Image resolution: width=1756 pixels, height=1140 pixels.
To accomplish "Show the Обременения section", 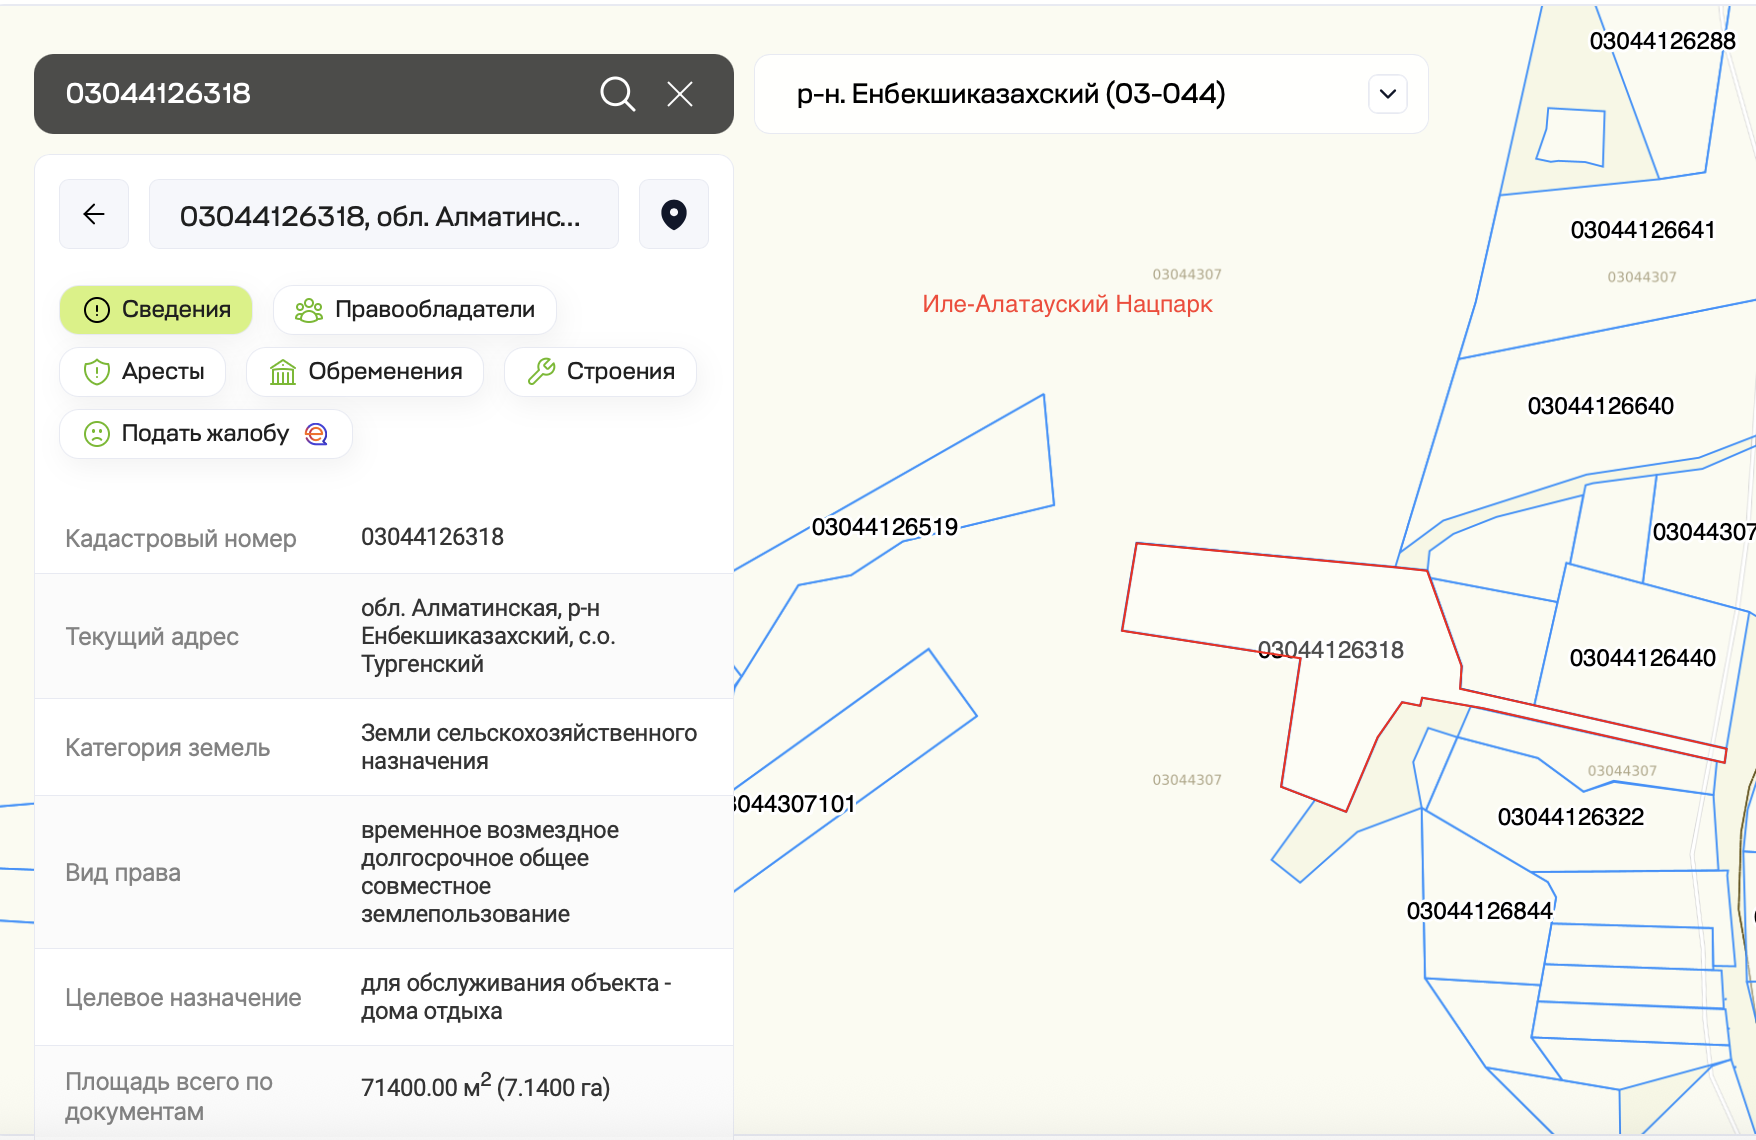I will (x=365, y=372).
